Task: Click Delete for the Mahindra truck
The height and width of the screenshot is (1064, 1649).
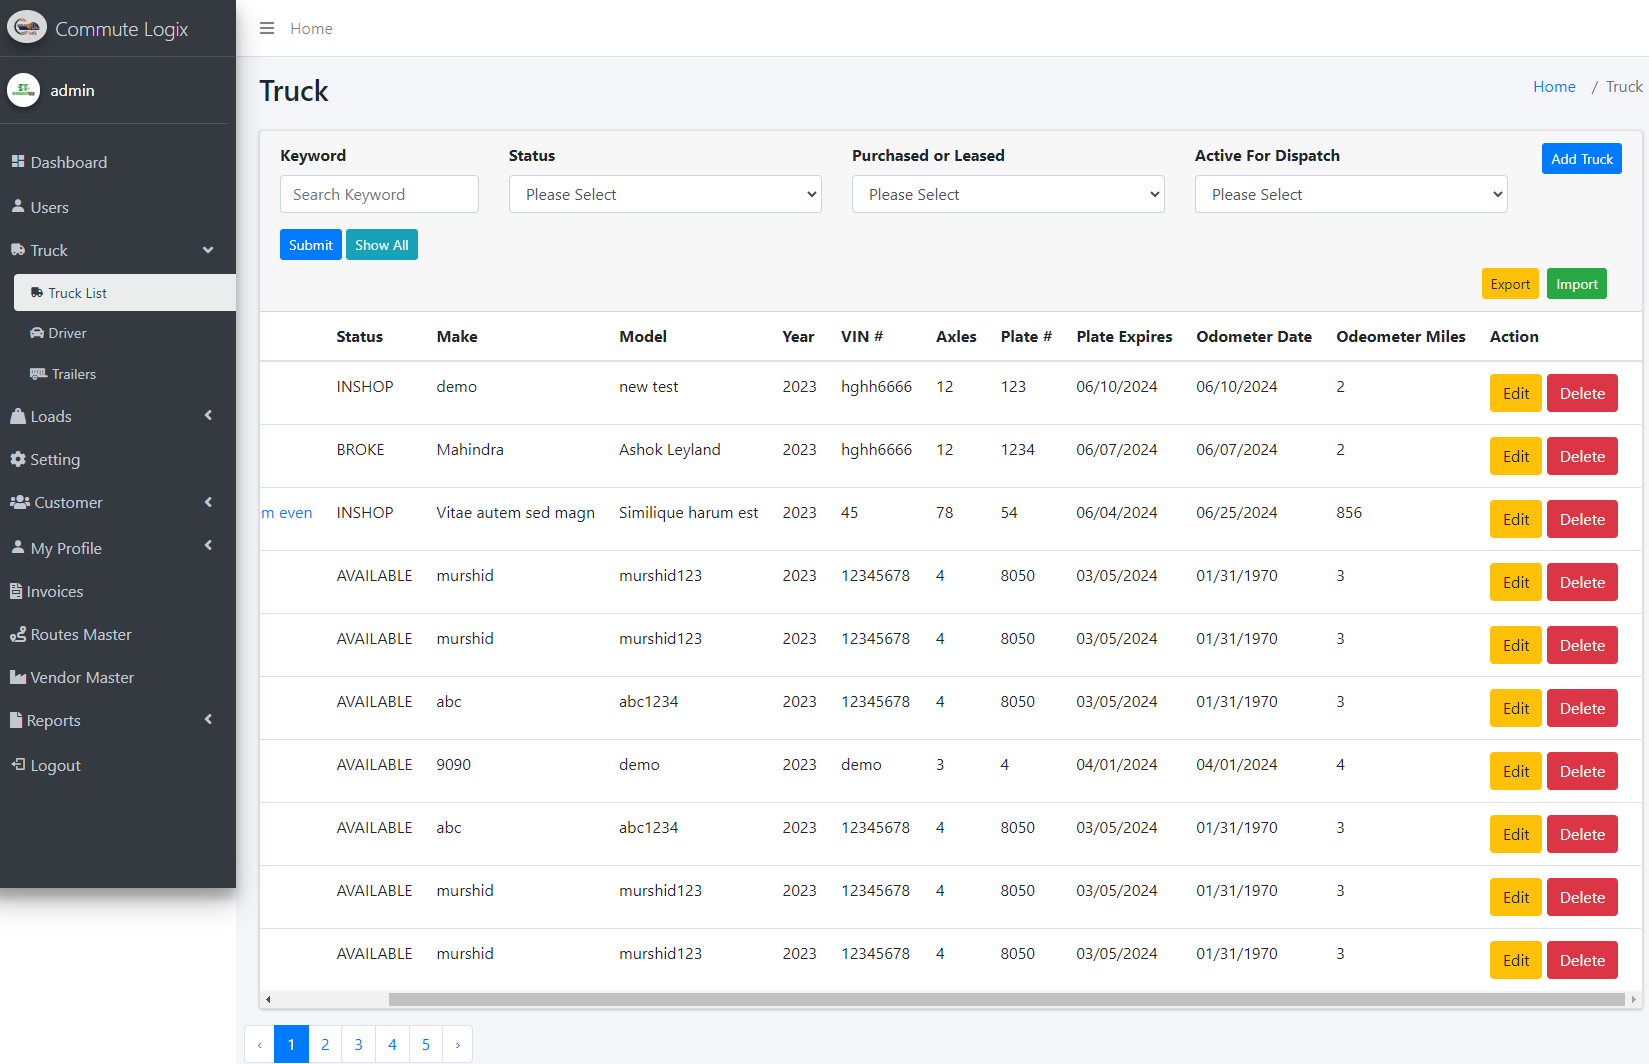Action: [x=1582, y=457]
